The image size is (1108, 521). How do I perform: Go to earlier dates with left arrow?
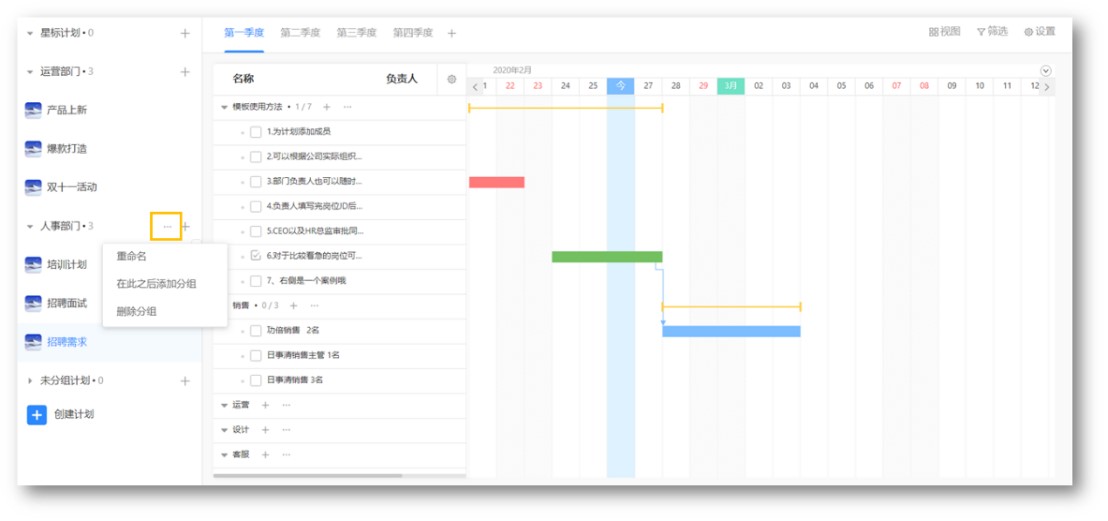475,87
